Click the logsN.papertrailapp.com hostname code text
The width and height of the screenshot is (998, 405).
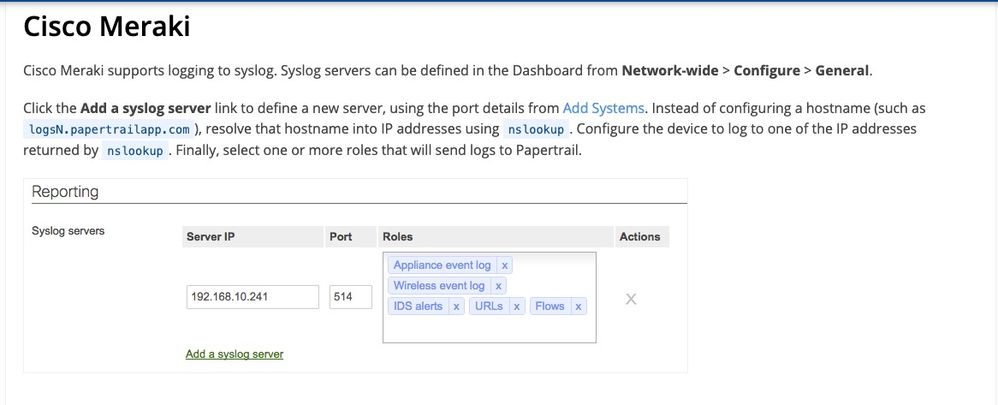coord(108,129)
